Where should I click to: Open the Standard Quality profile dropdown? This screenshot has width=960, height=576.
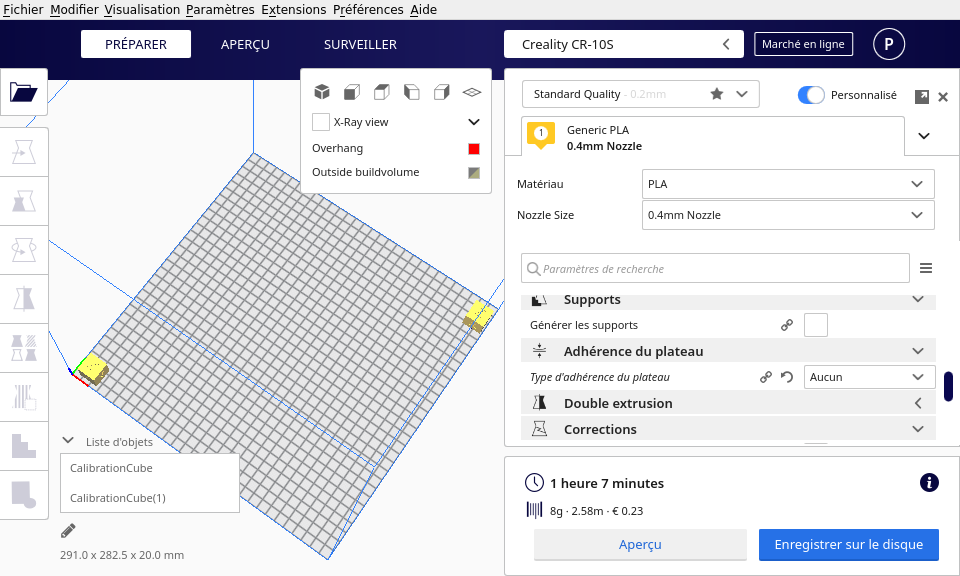pos(640,94)
